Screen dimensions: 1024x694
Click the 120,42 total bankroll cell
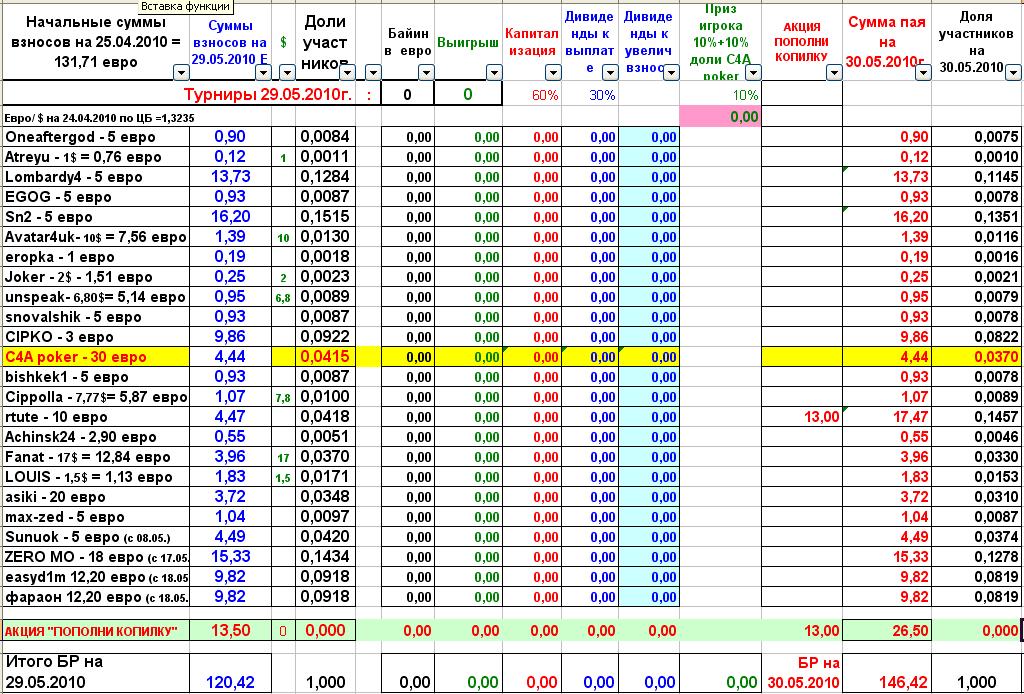point(230,681)
